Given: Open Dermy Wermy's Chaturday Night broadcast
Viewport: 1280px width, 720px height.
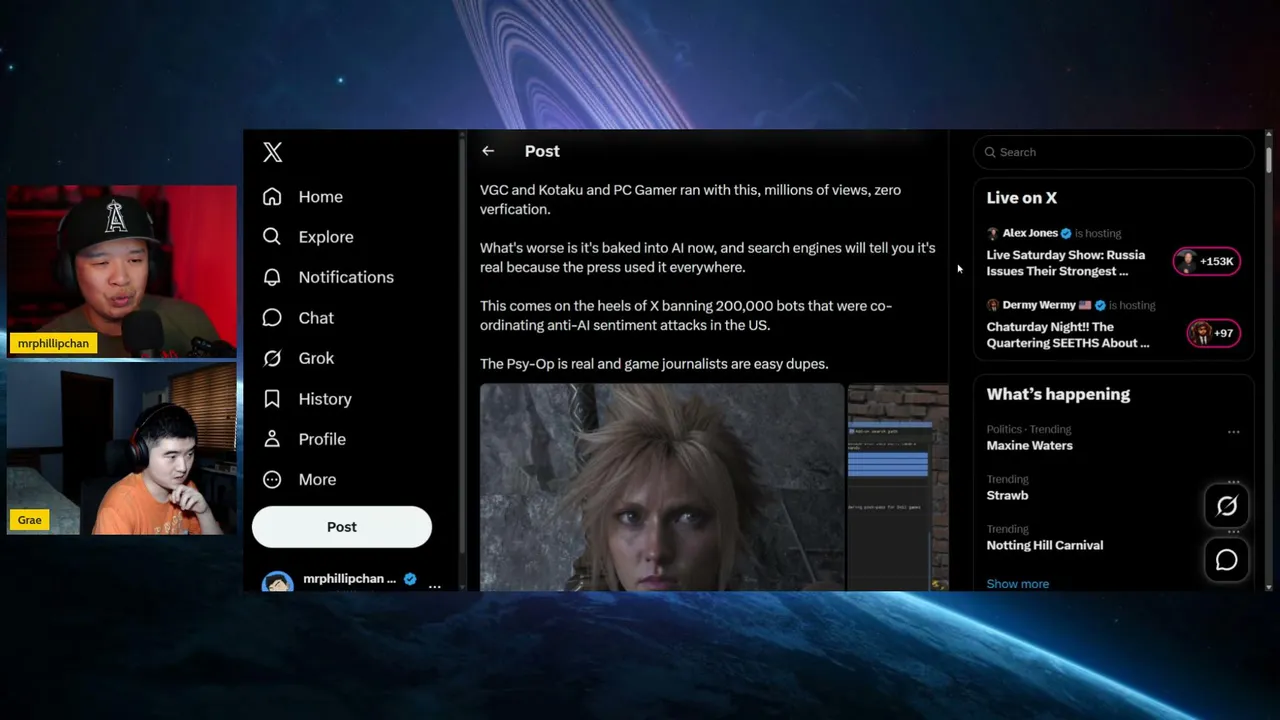Looking at the screenshot, I should pyautogui.click(x=1068, y=335).
